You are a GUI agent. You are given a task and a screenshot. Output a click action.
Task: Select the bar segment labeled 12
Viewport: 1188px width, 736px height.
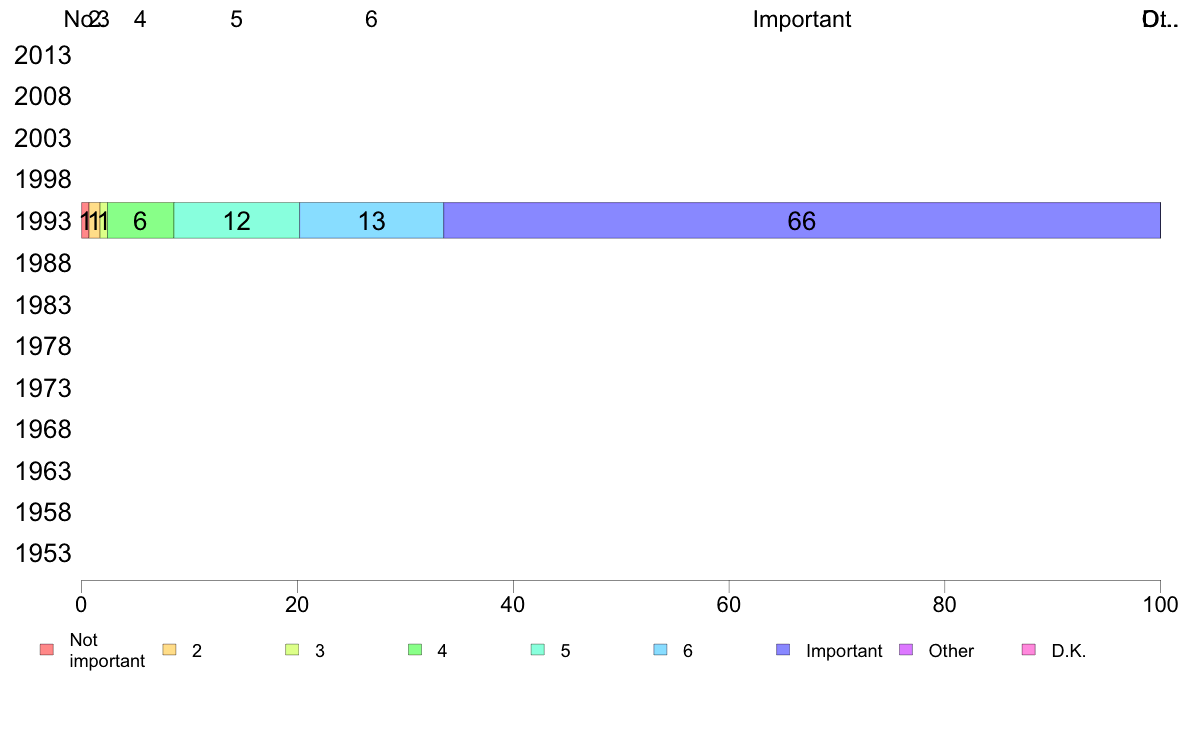coord(237,221)
